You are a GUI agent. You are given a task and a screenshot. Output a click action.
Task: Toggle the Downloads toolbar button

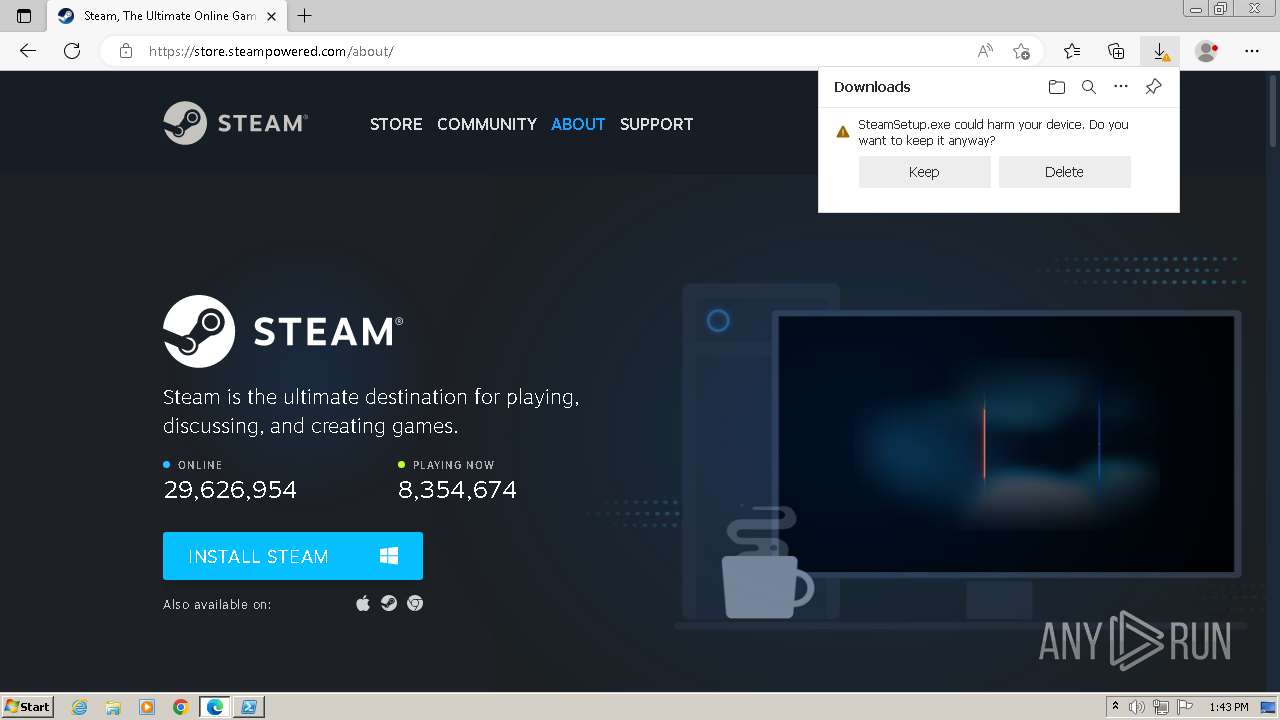1161,51
